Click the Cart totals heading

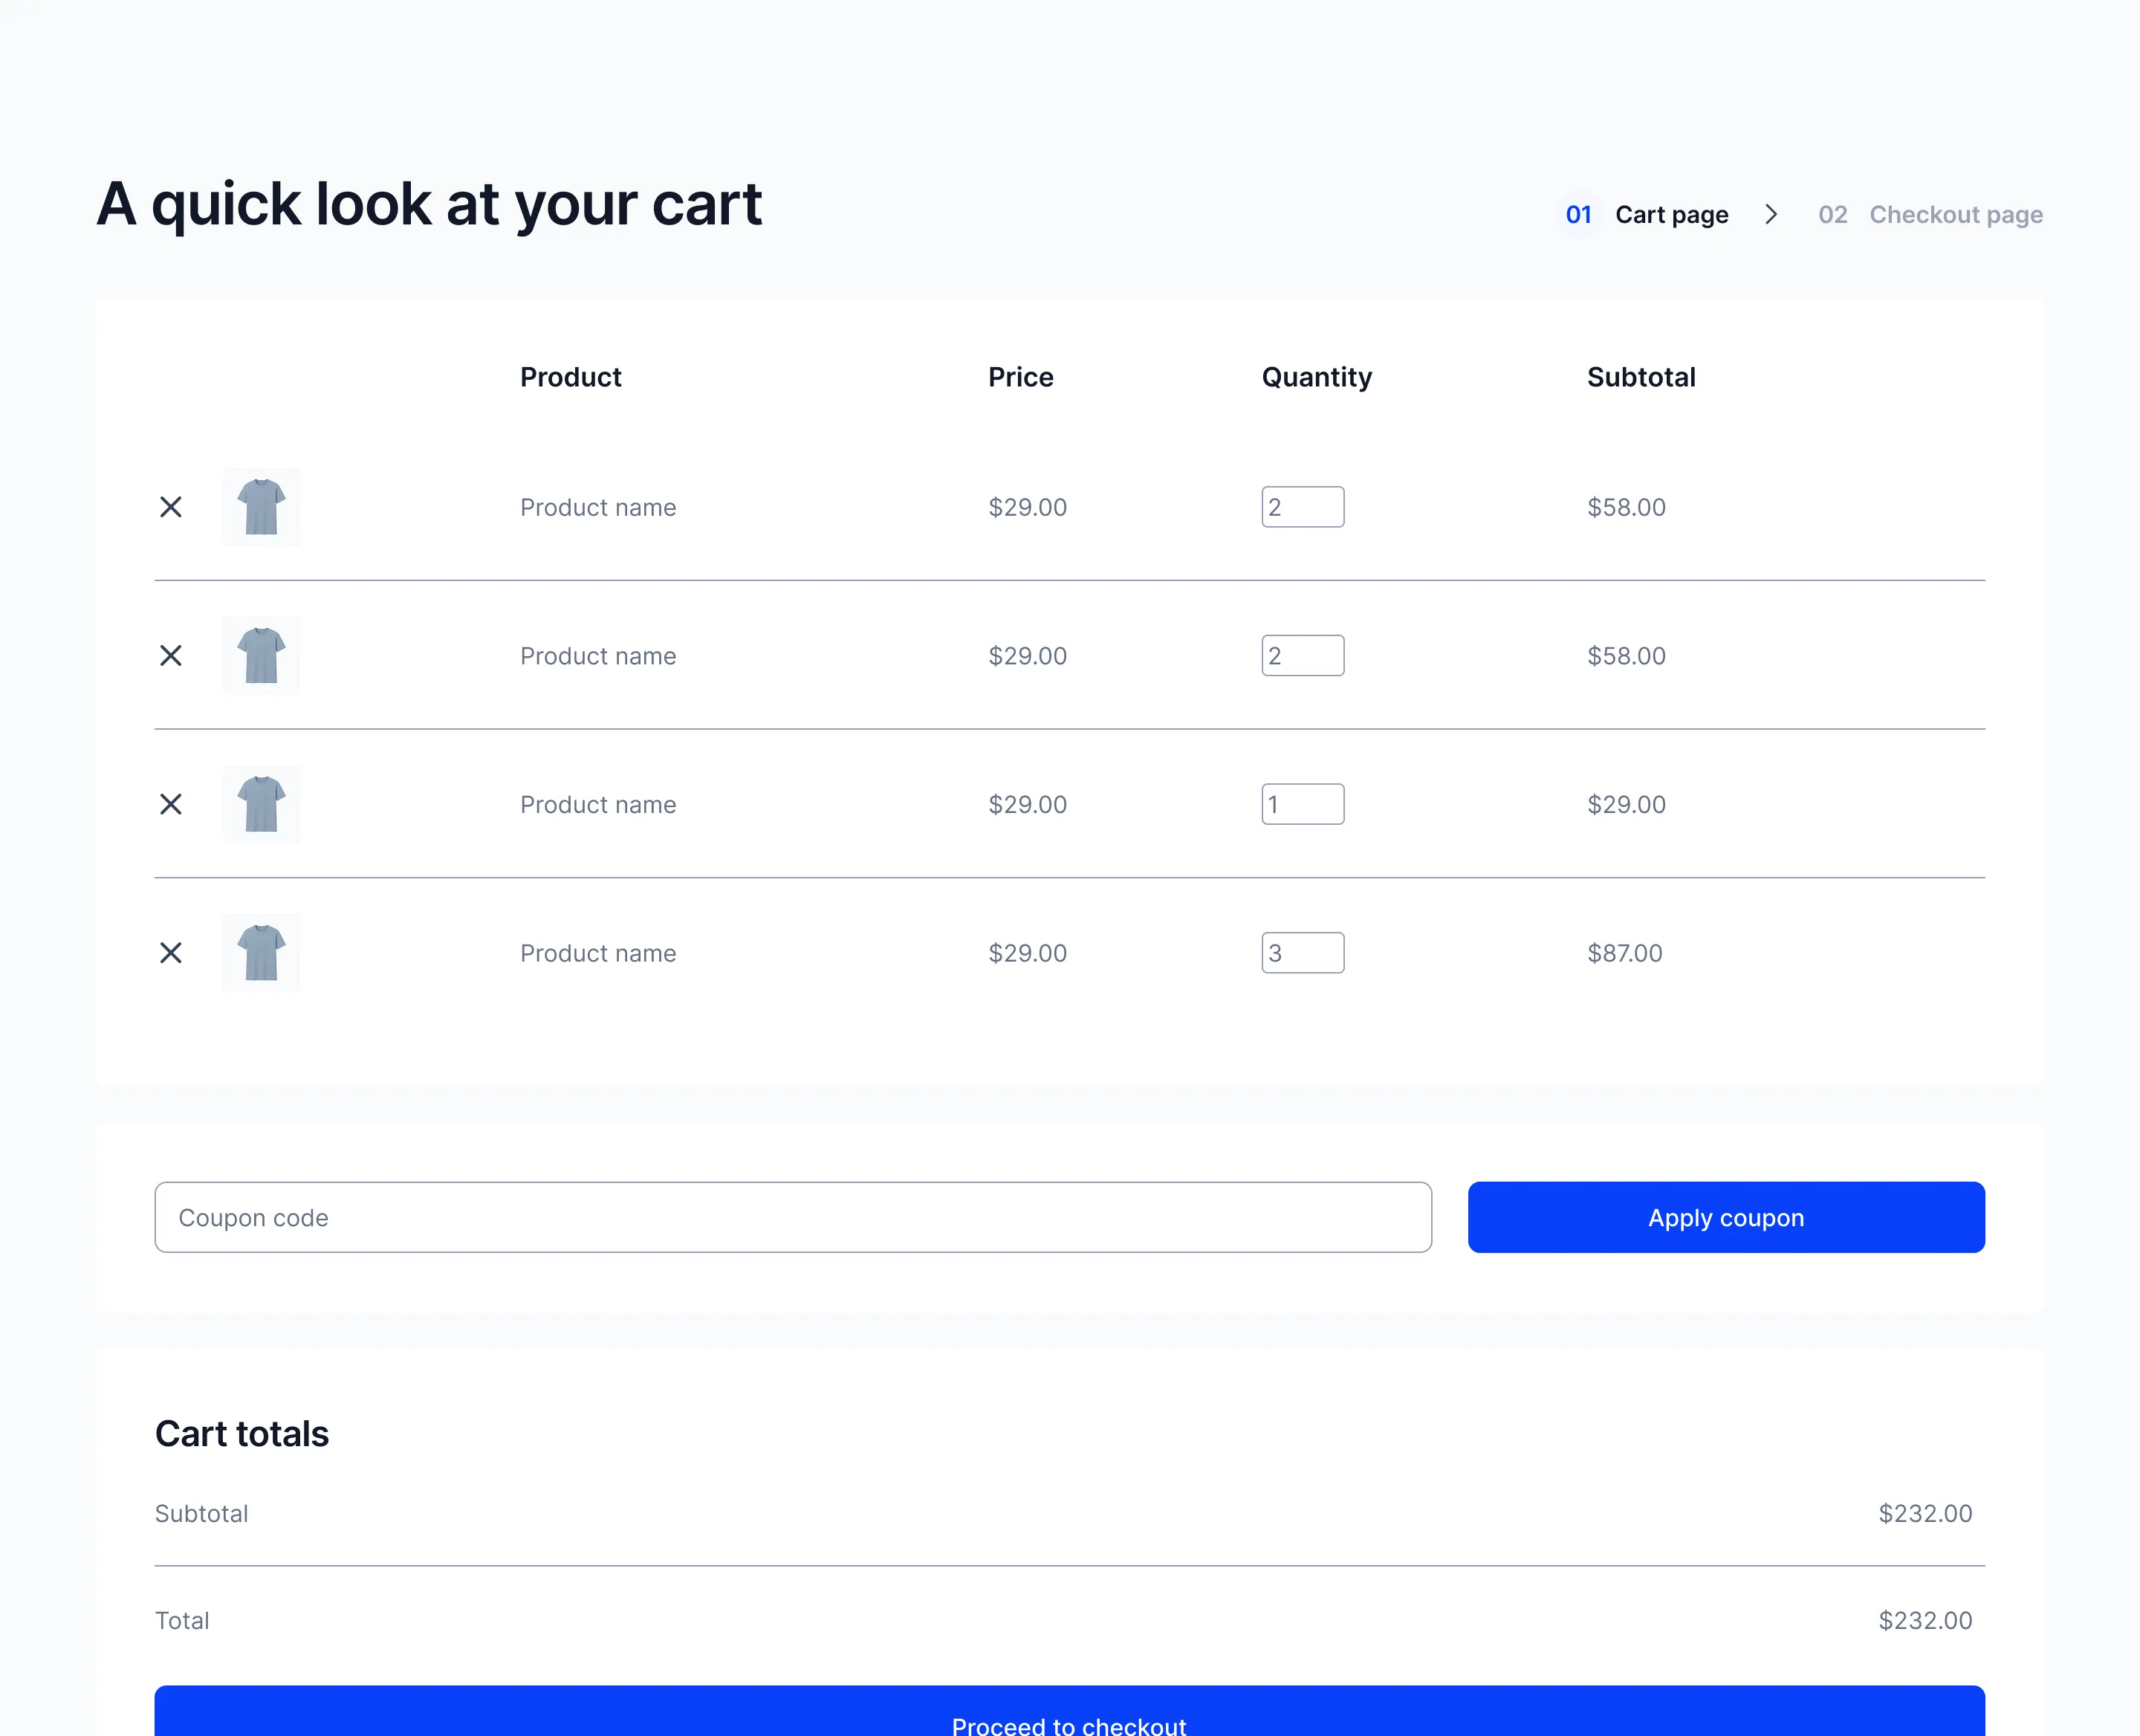click(x=242, y=1434)
